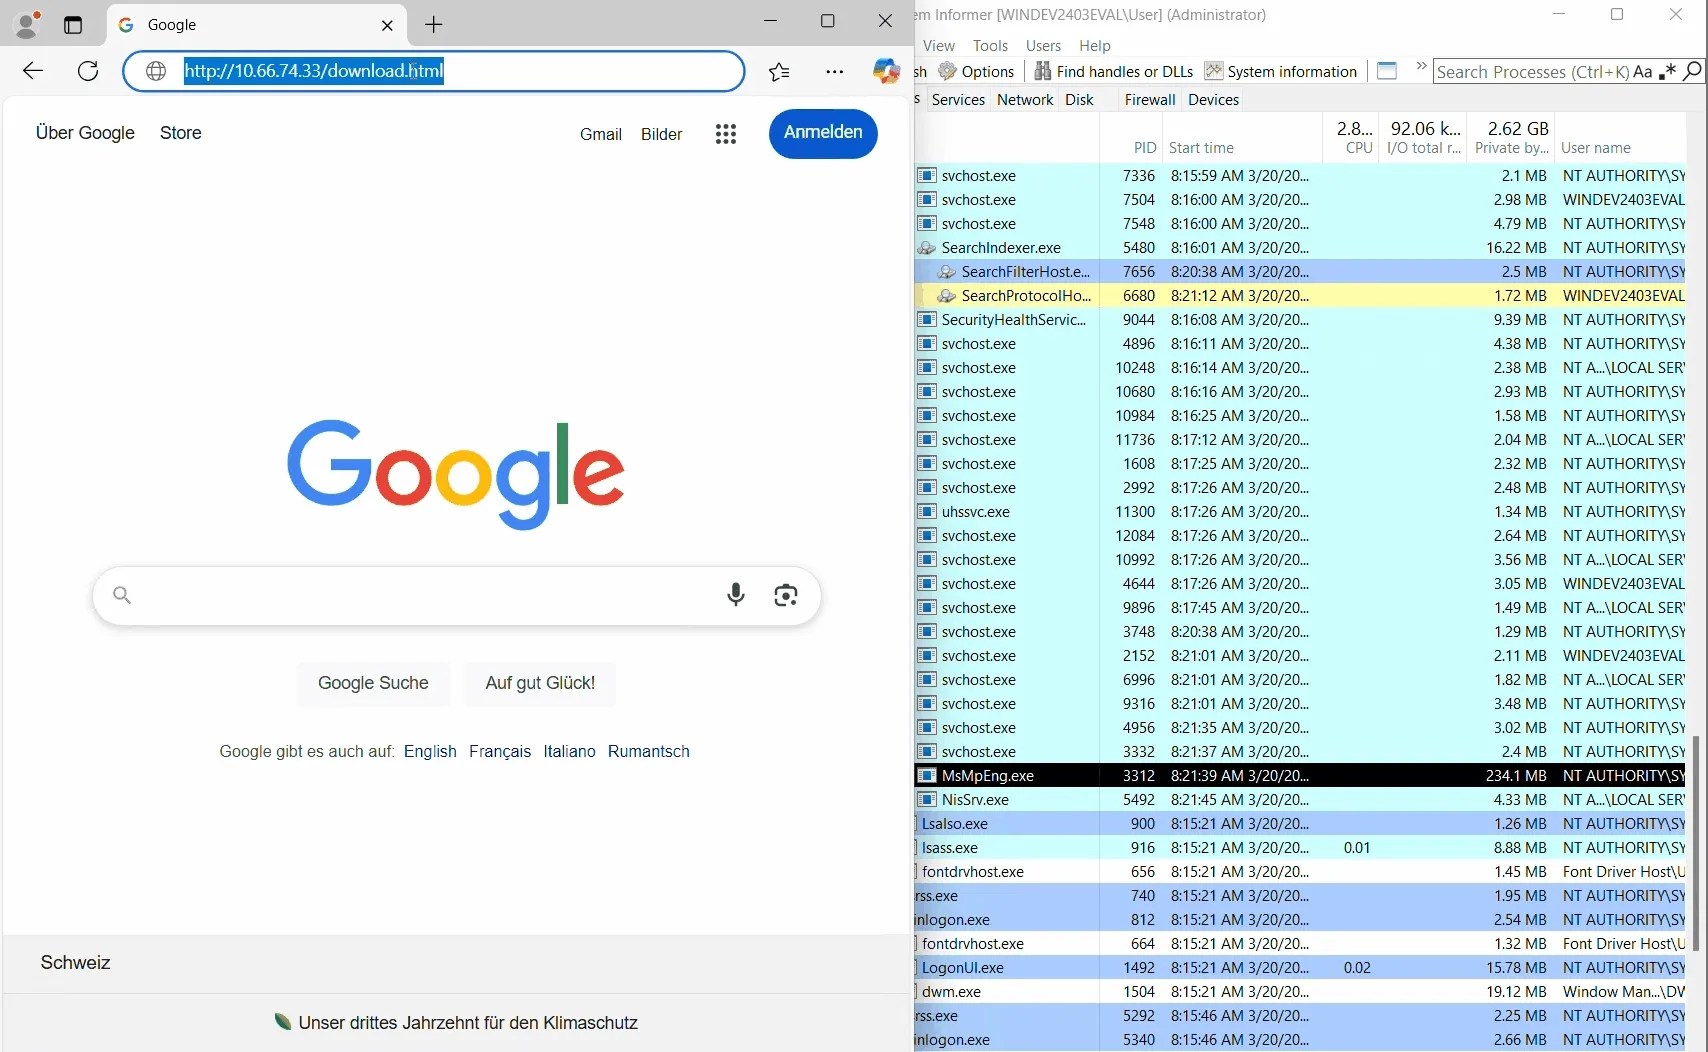The image size is (1708, 1052).
Task: Open the Tools menu
Action: coord(990,45)
